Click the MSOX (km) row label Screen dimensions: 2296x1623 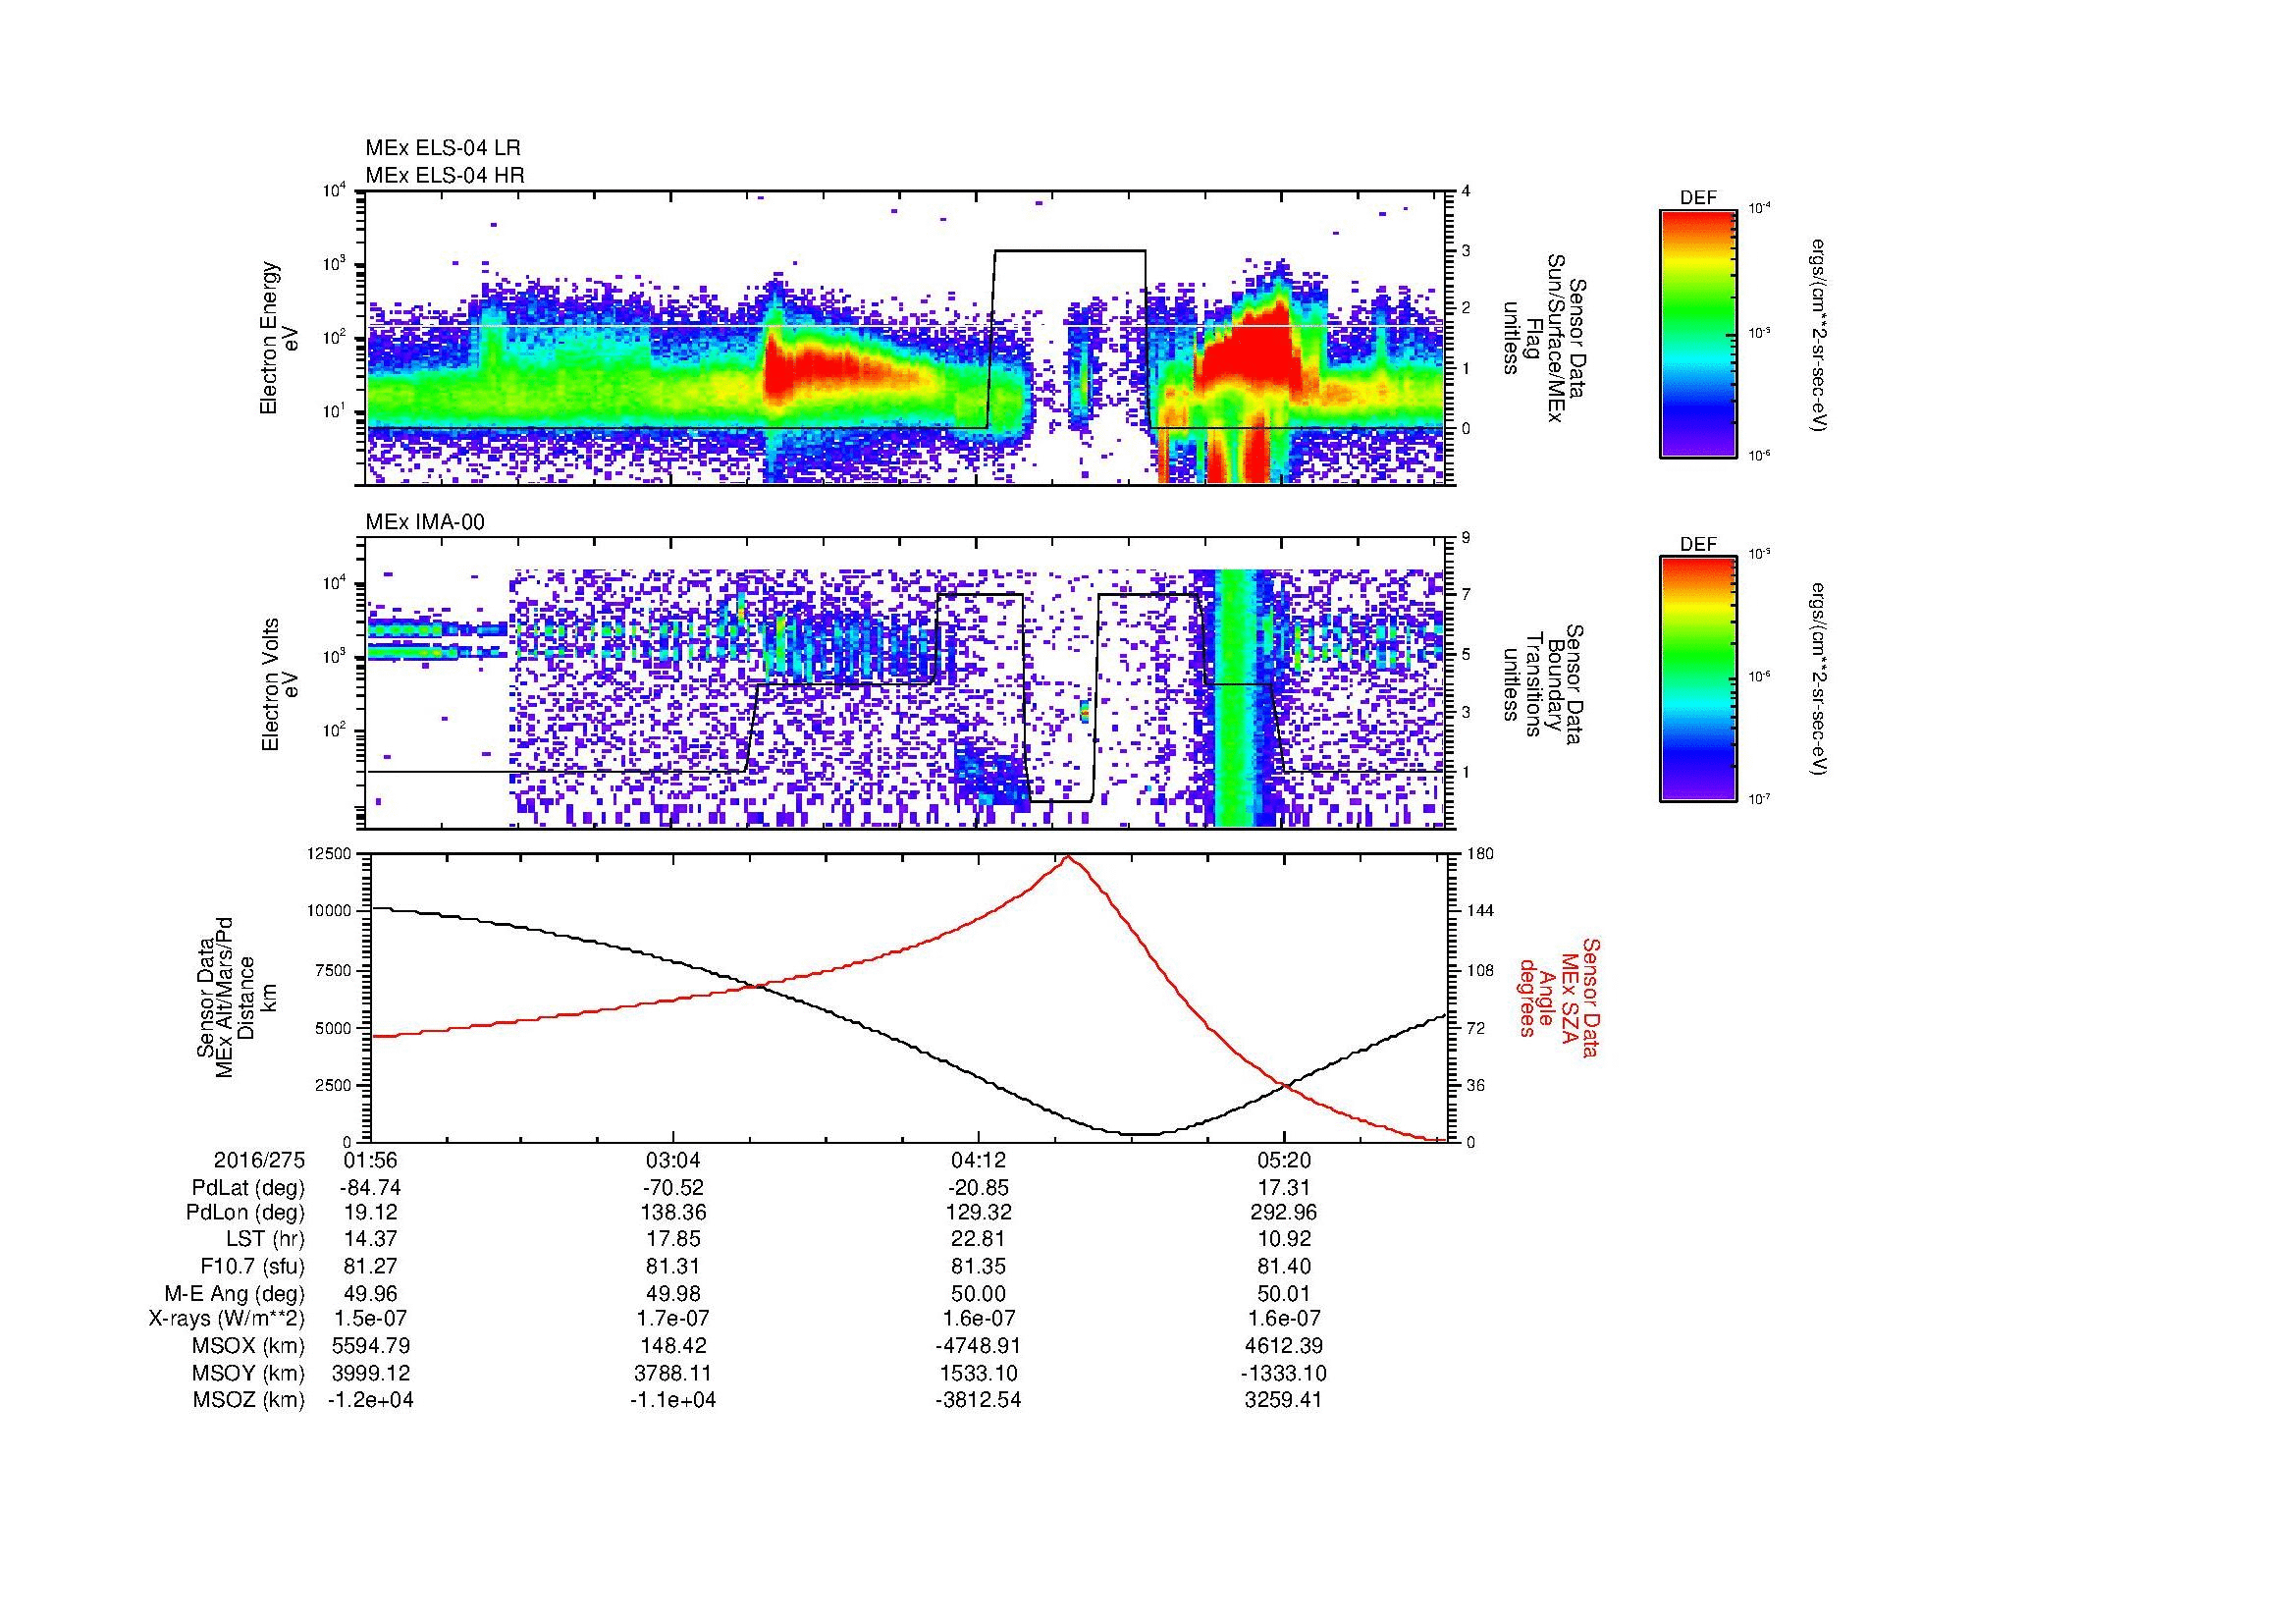pos(248,1347)
